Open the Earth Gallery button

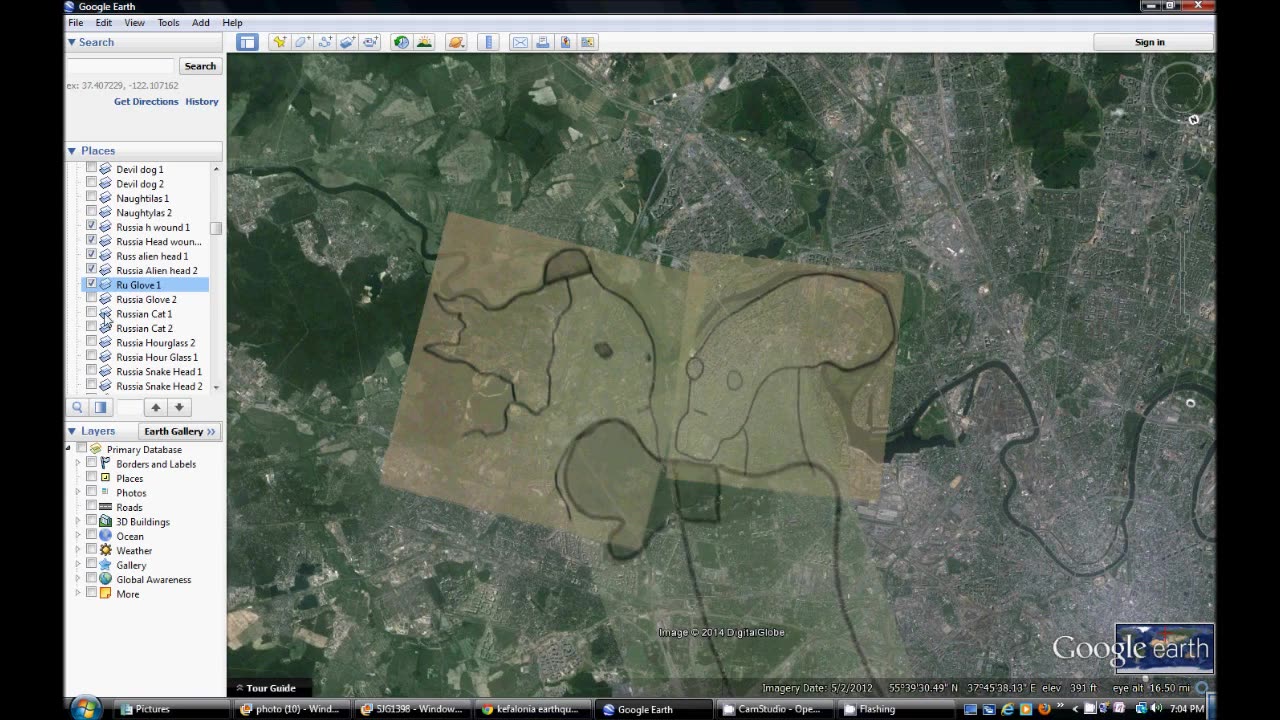tap(180, 431)
